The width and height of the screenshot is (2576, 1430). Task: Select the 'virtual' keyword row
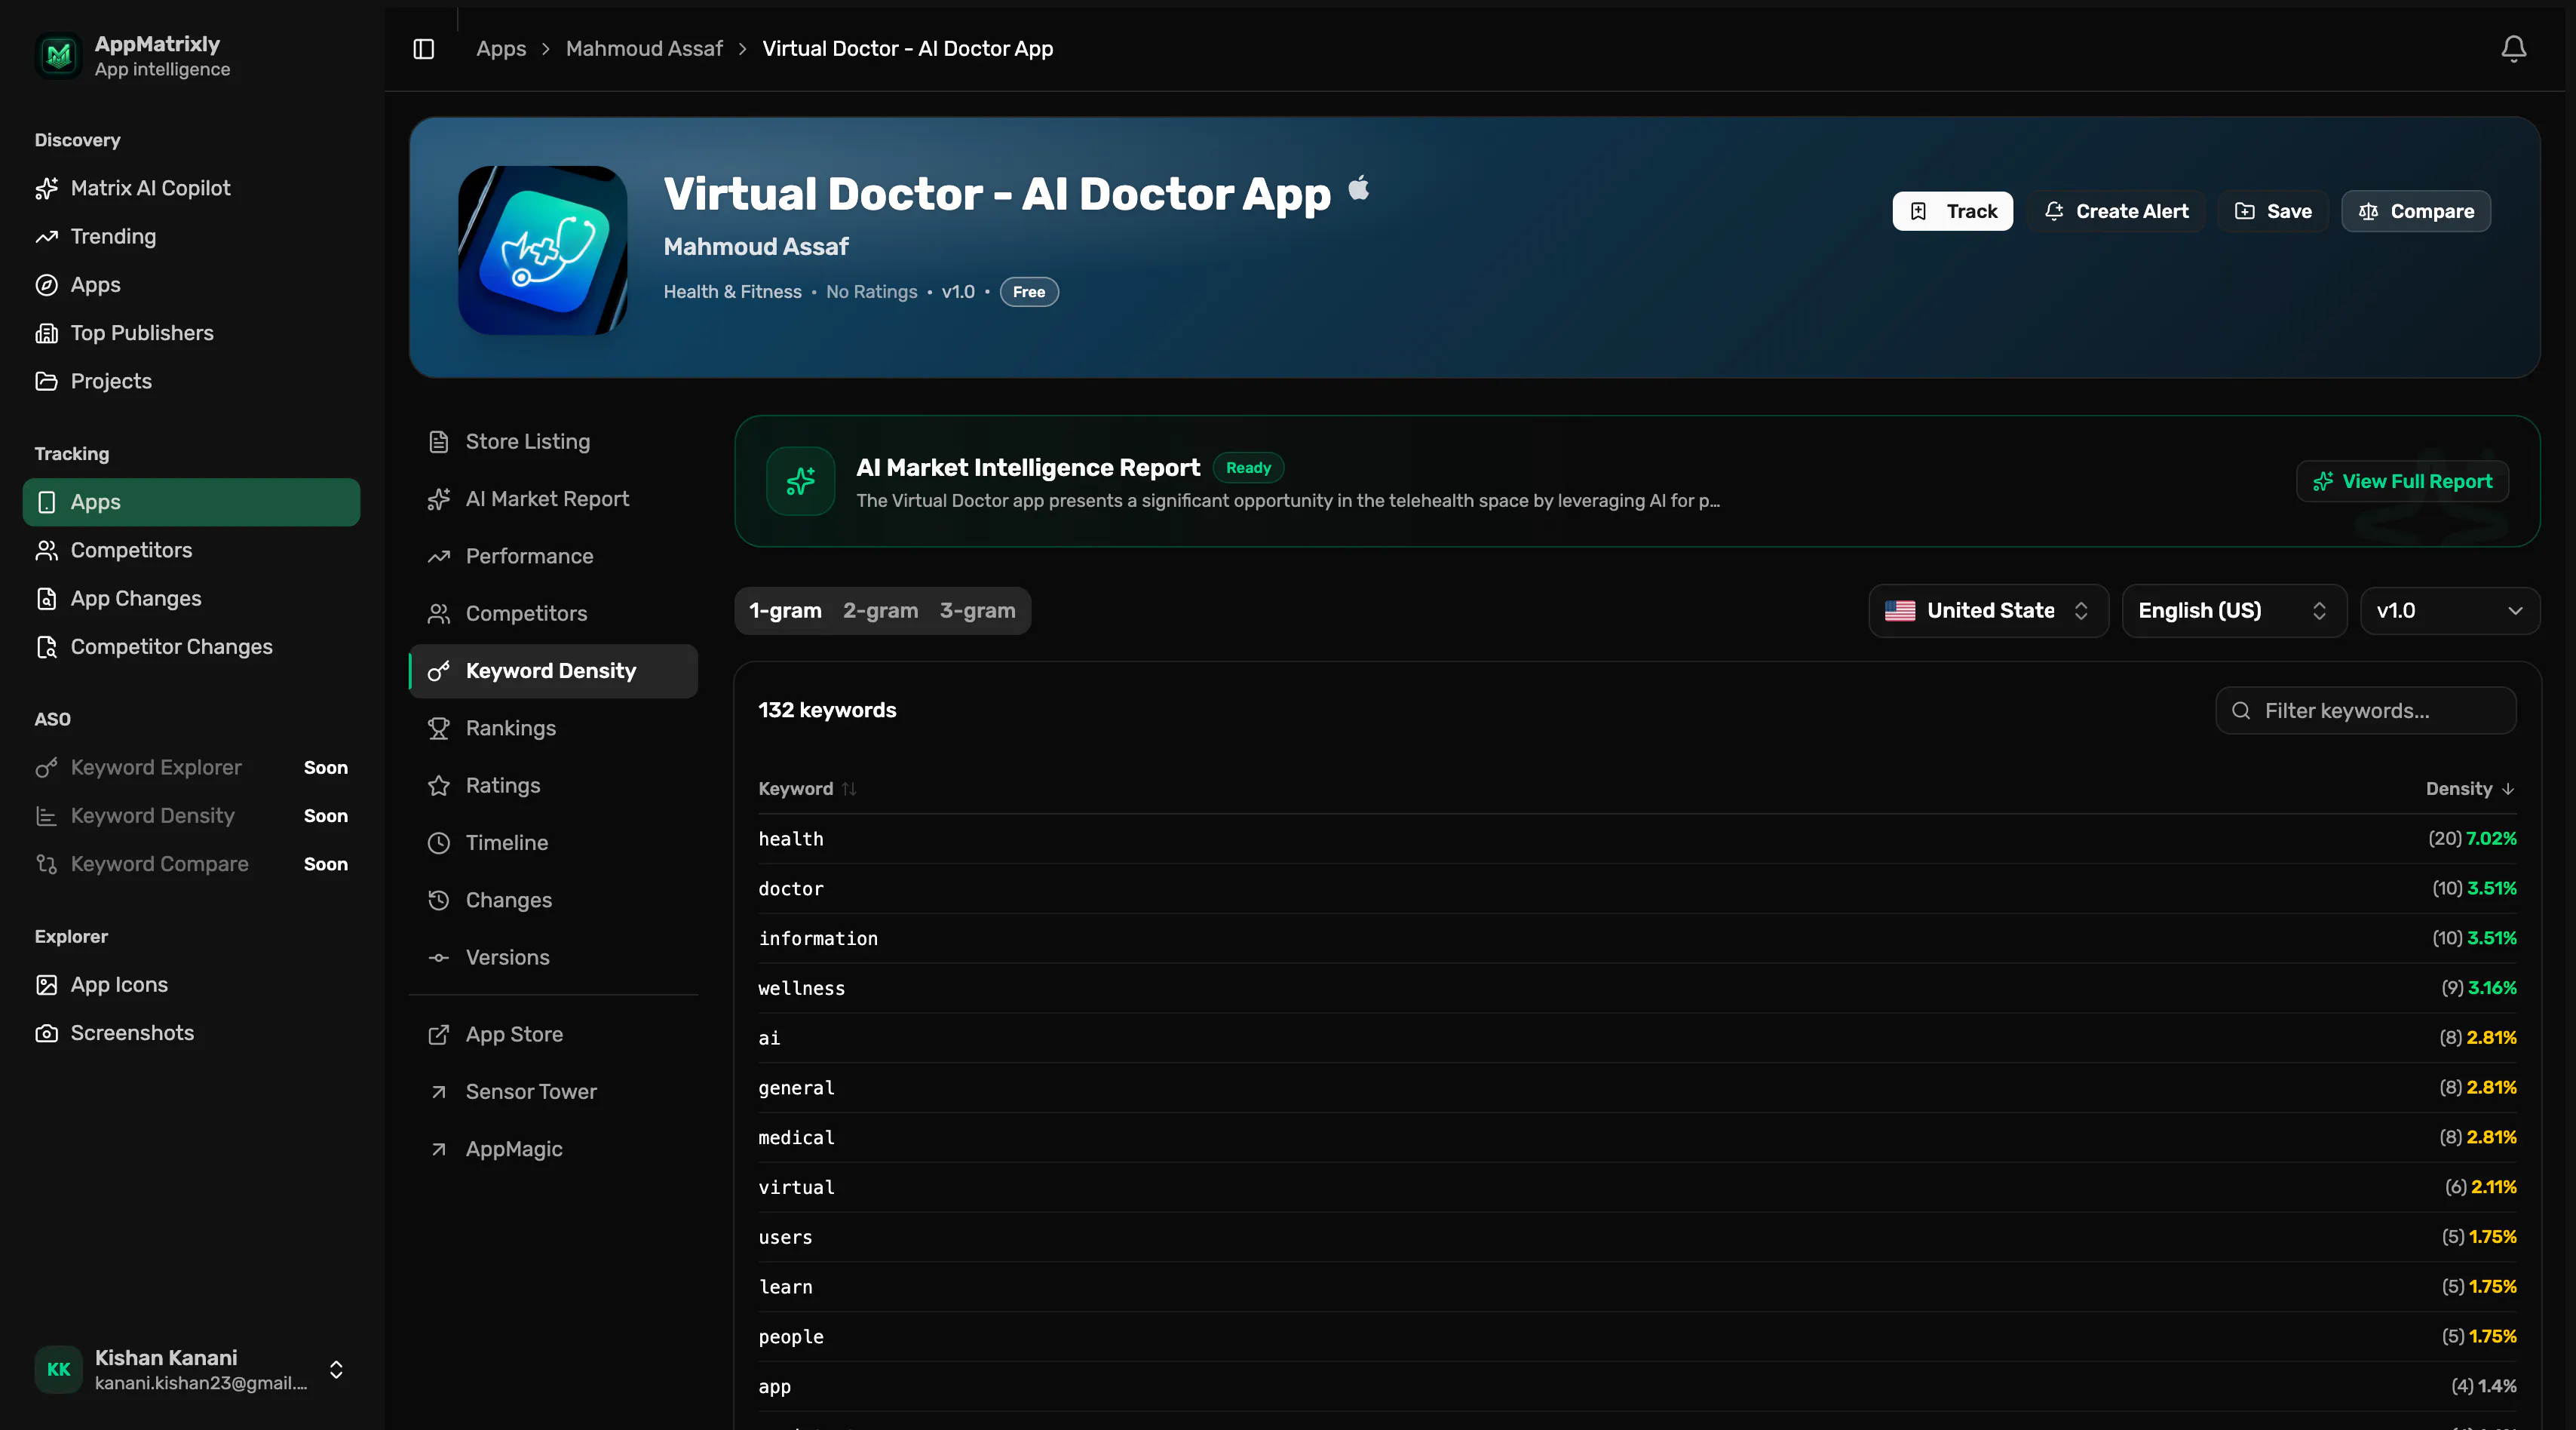[1637, 1188]
